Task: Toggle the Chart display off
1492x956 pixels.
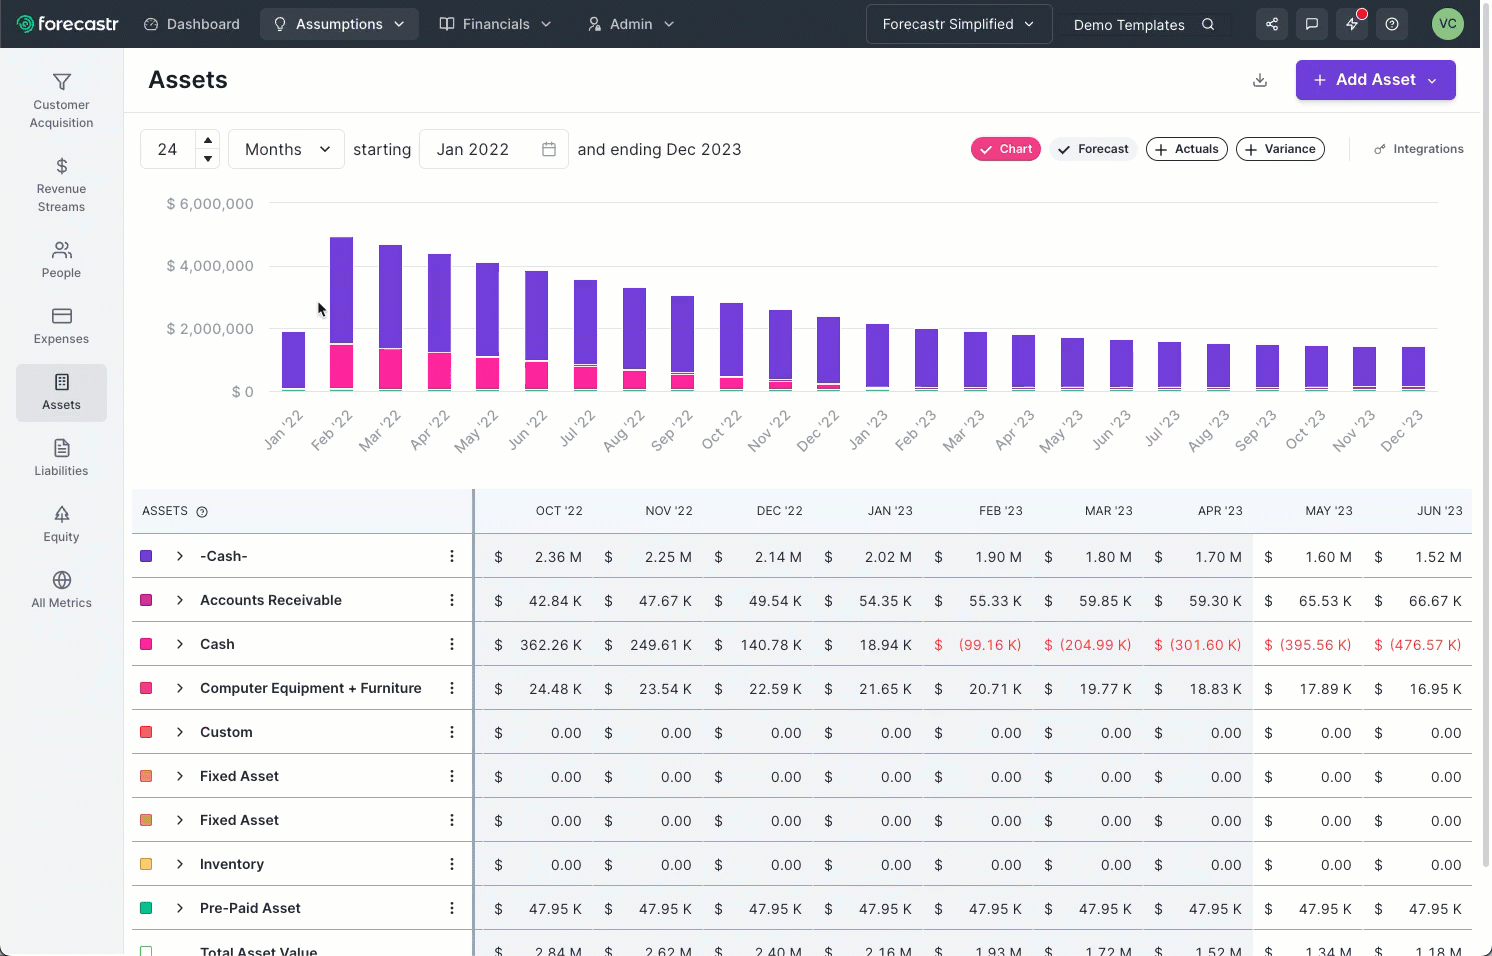Action: pos(1005,148)
